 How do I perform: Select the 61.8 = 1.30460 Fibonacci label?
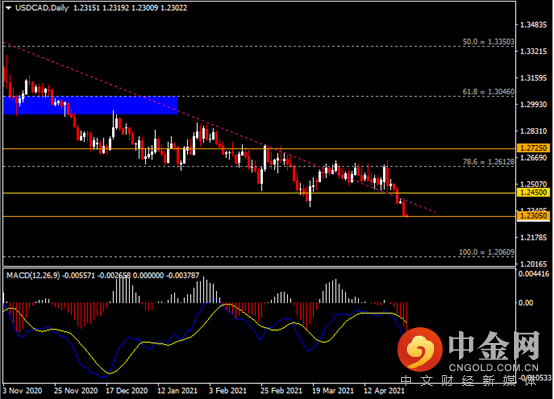(x=488, y=92)
